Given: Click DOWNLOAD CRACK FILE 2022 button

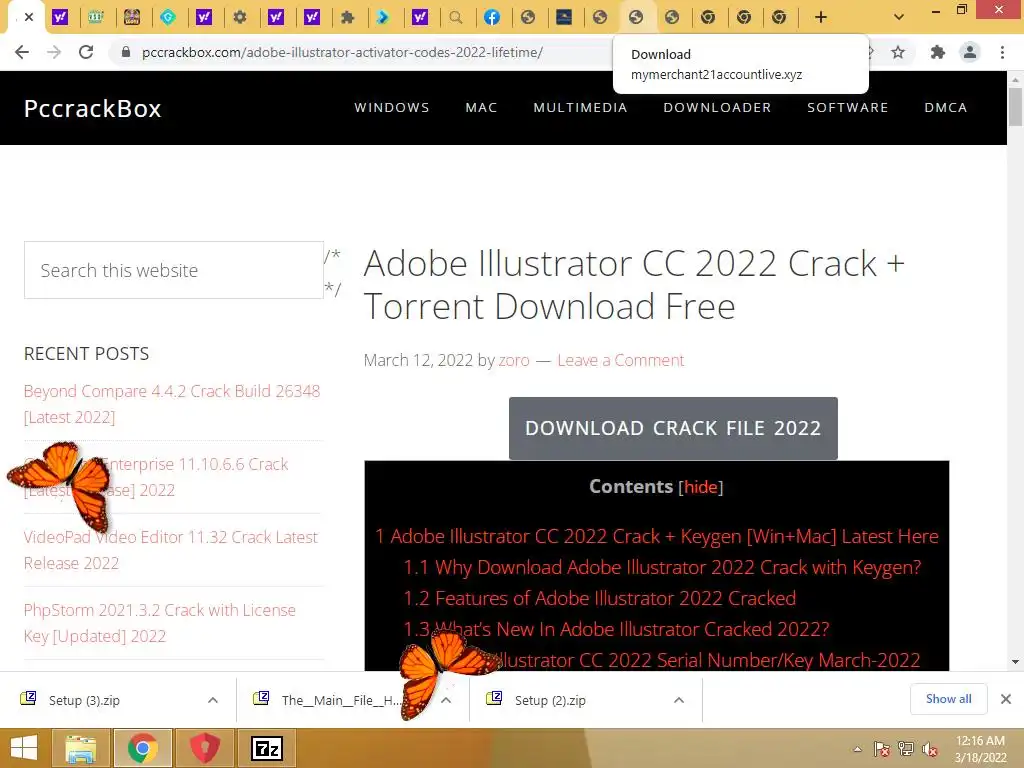Looking at the screenshot, I should (x=673, y=428).
